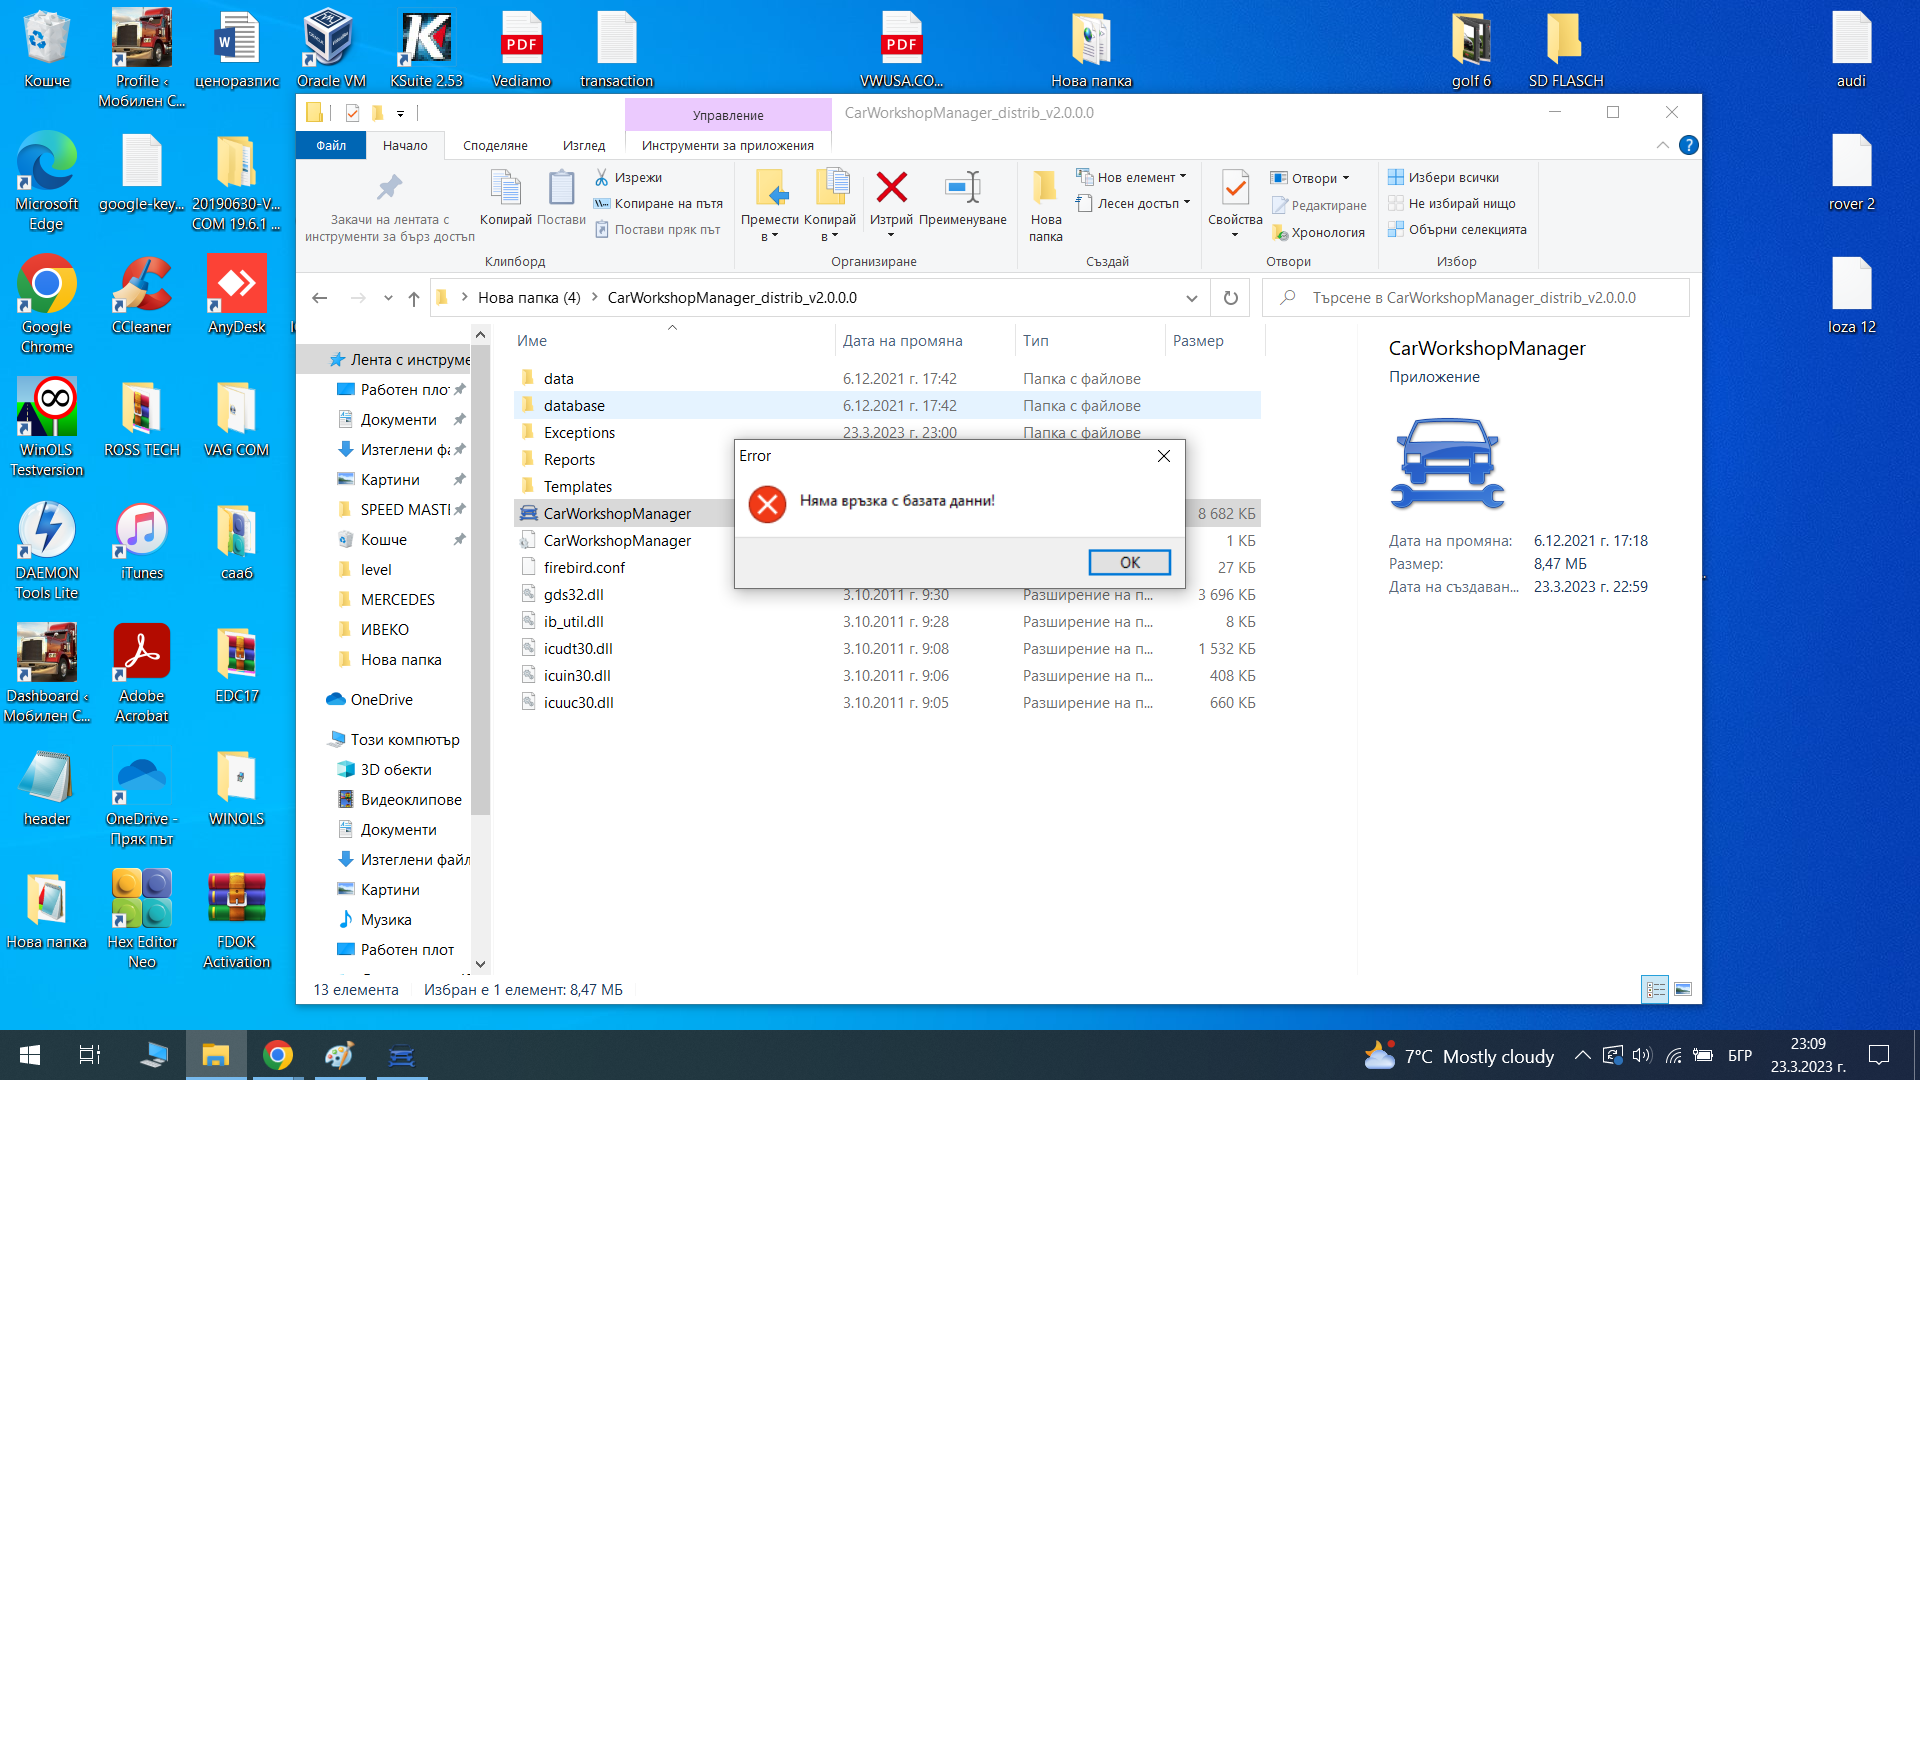Click the red Delete (Изтрий) ribbon icon
This screenshot has height=1754, width=1920.
(x=891, y=188)
